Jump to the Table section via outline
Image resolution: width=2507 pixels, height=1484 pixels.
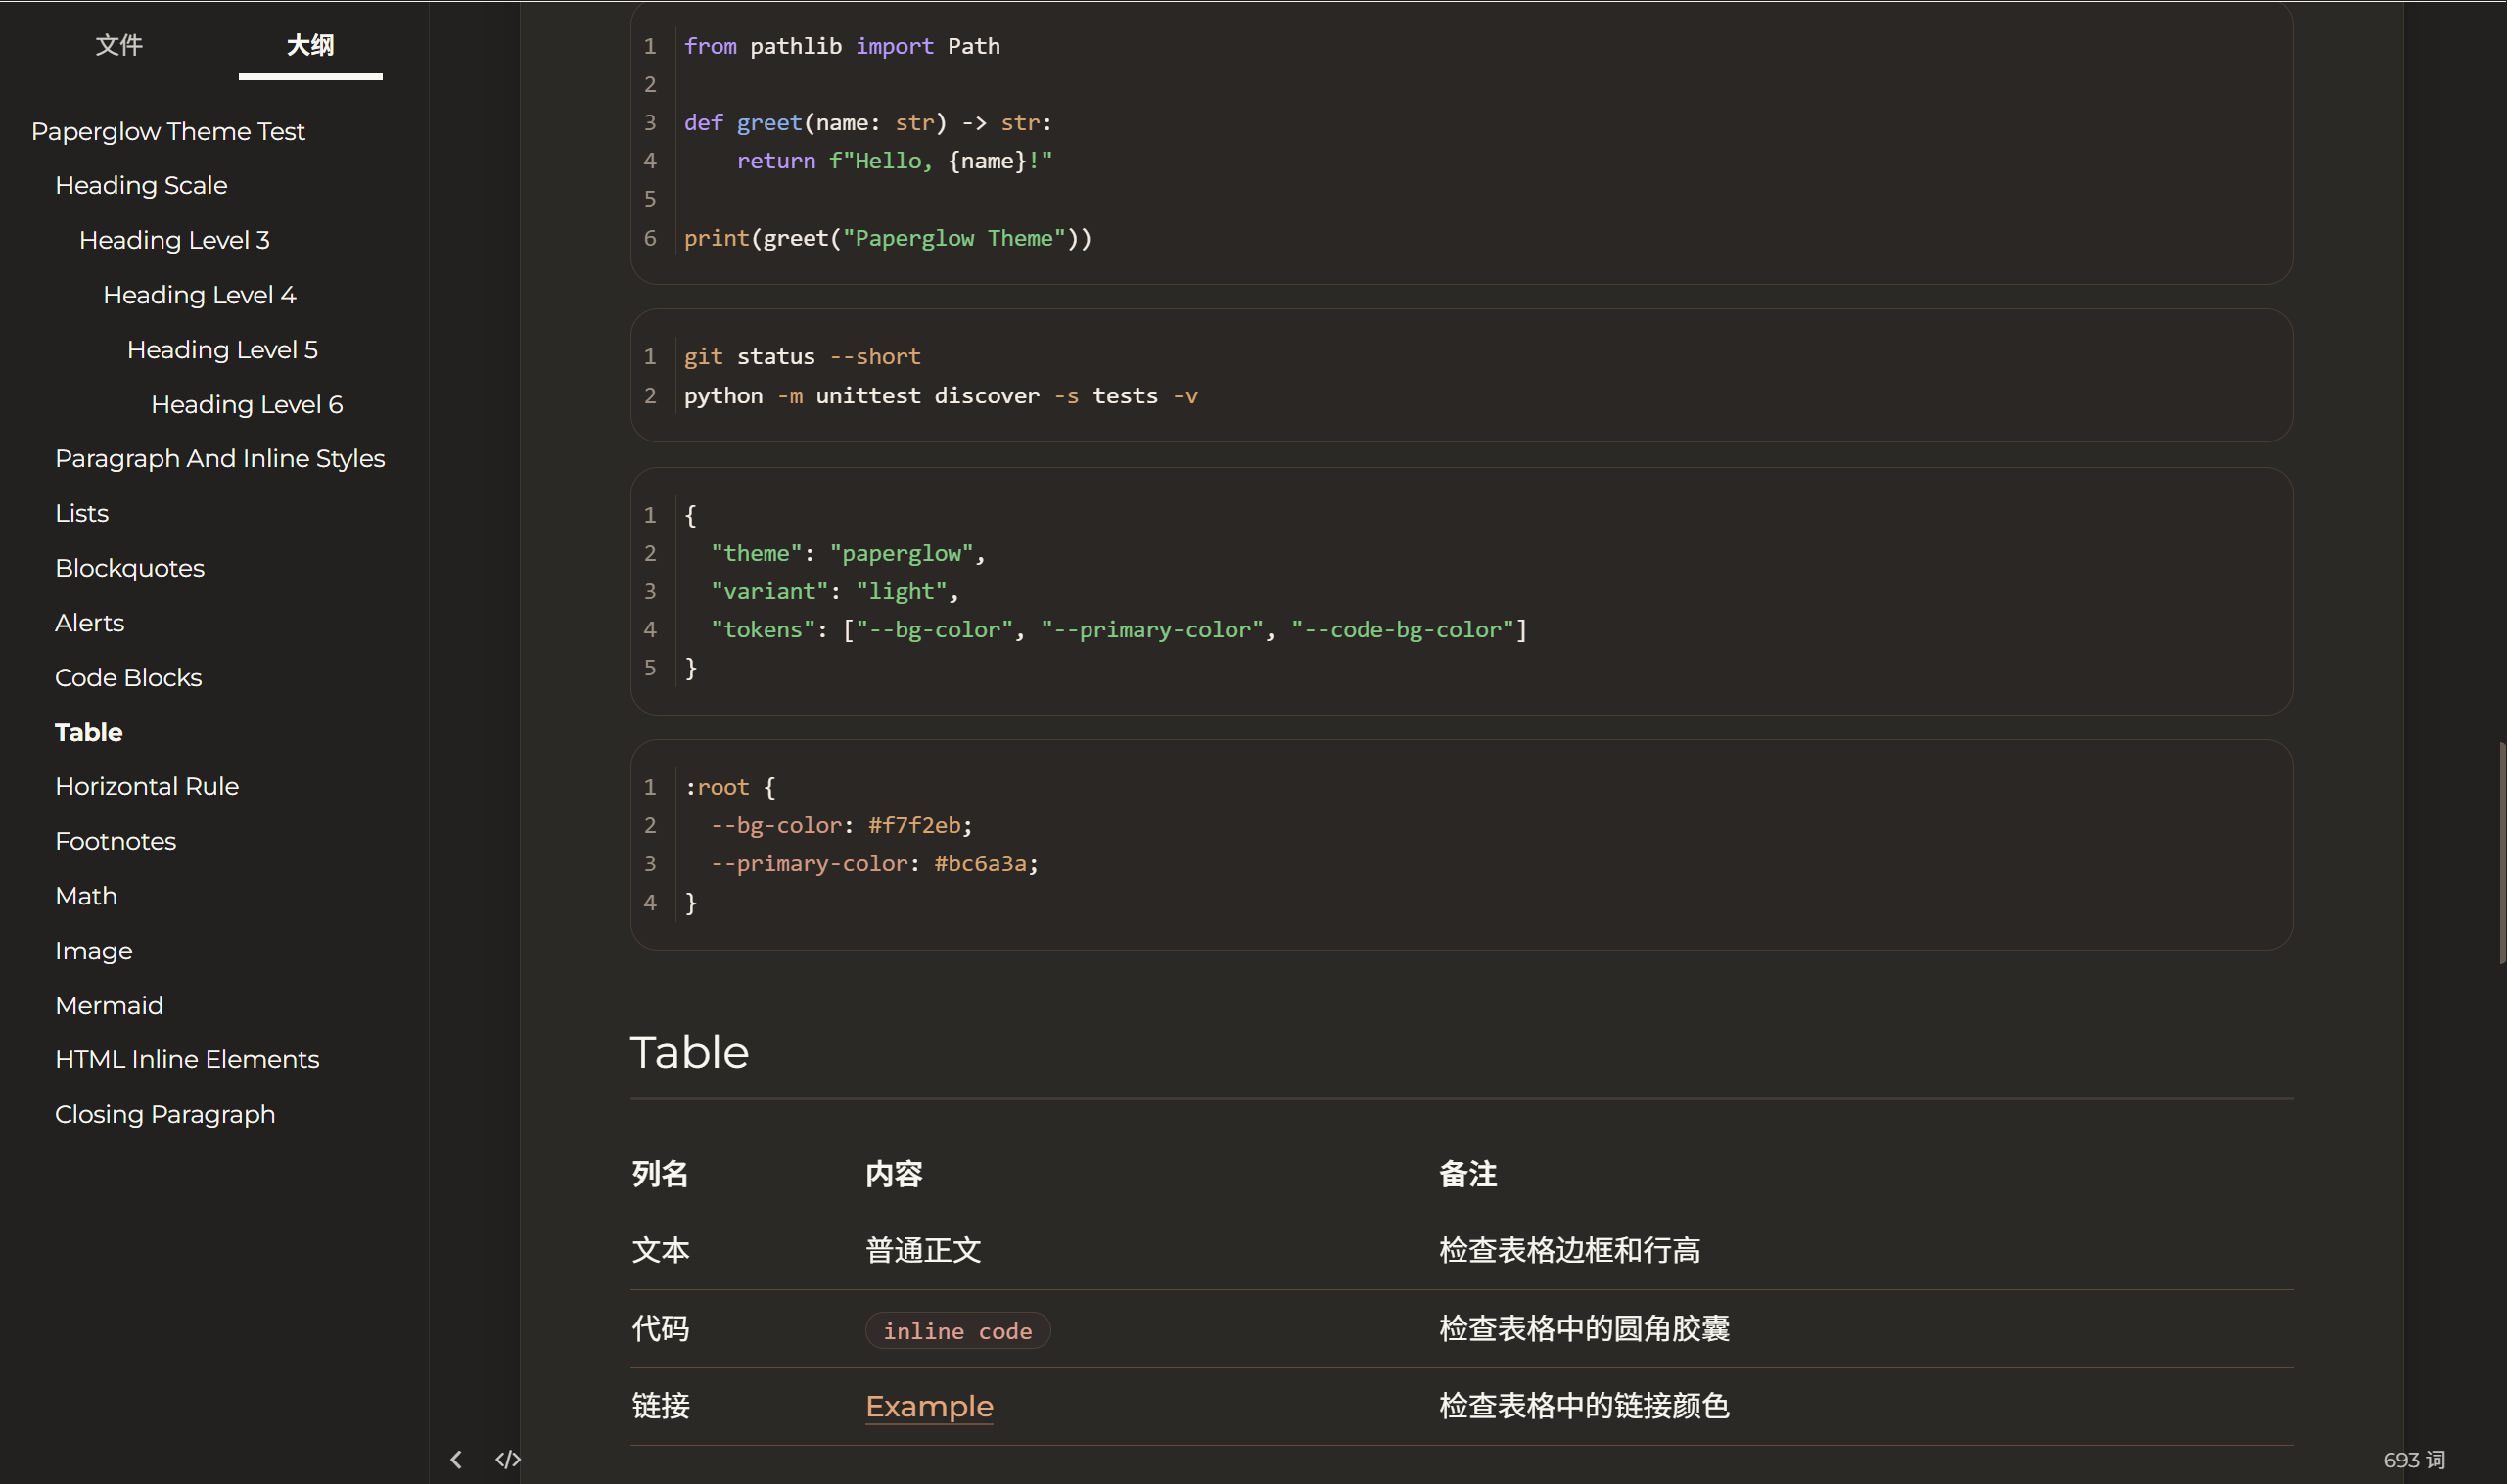pos(88,731)
